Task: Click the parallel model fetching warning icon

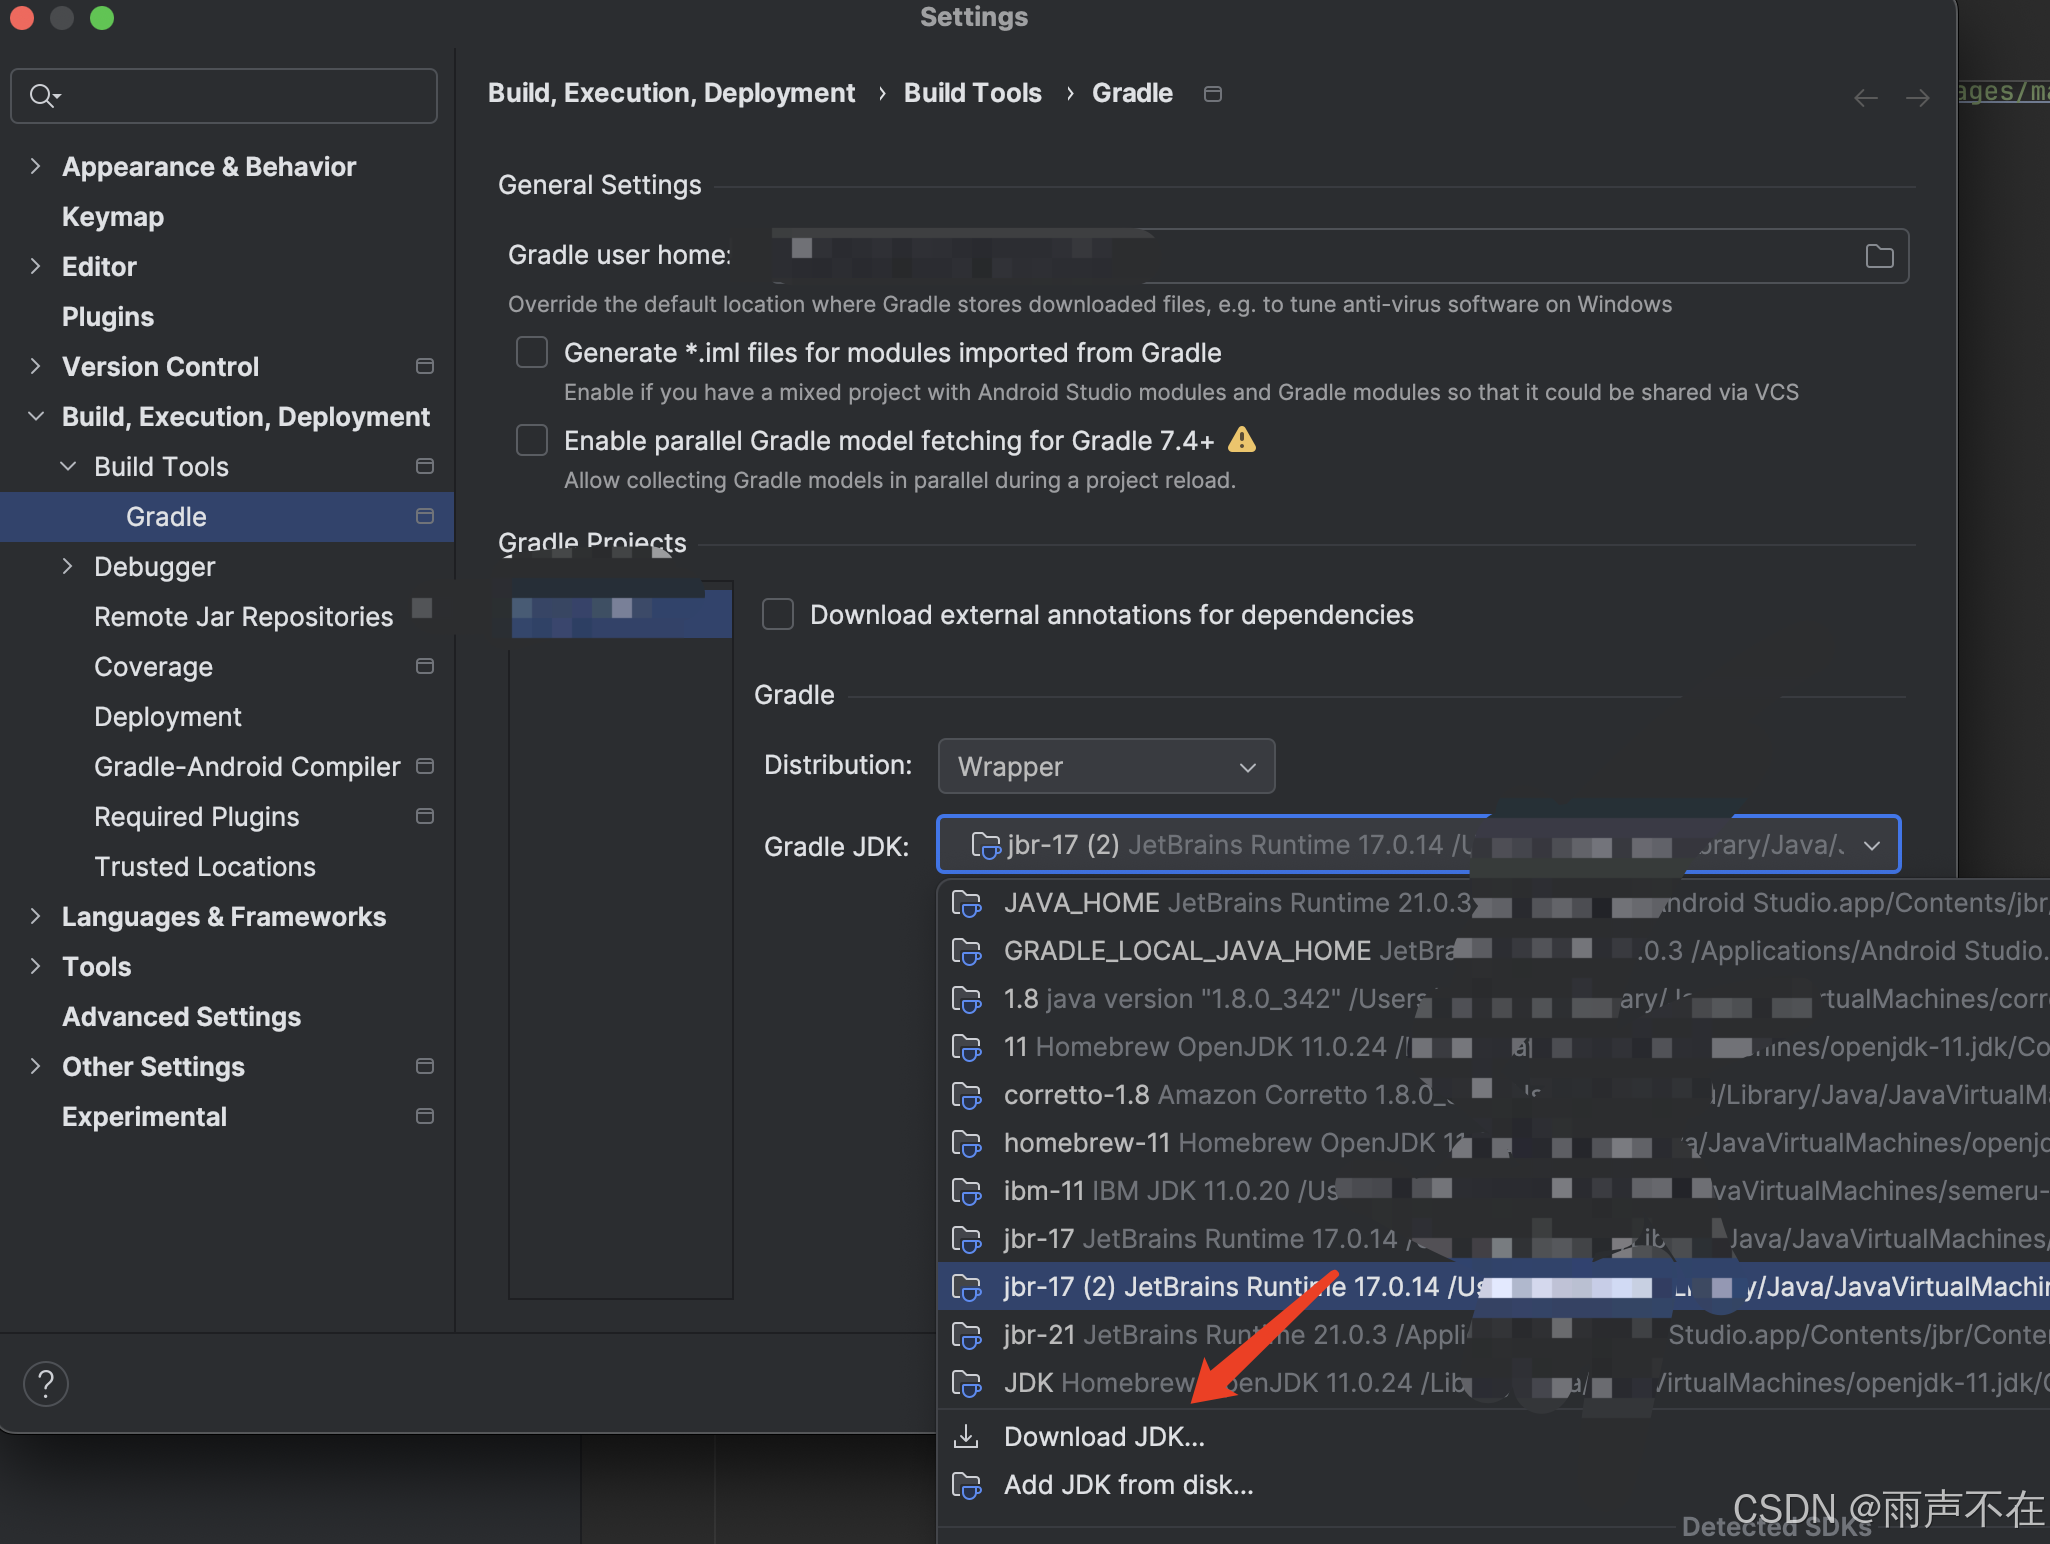Action: coord(1241,439)
